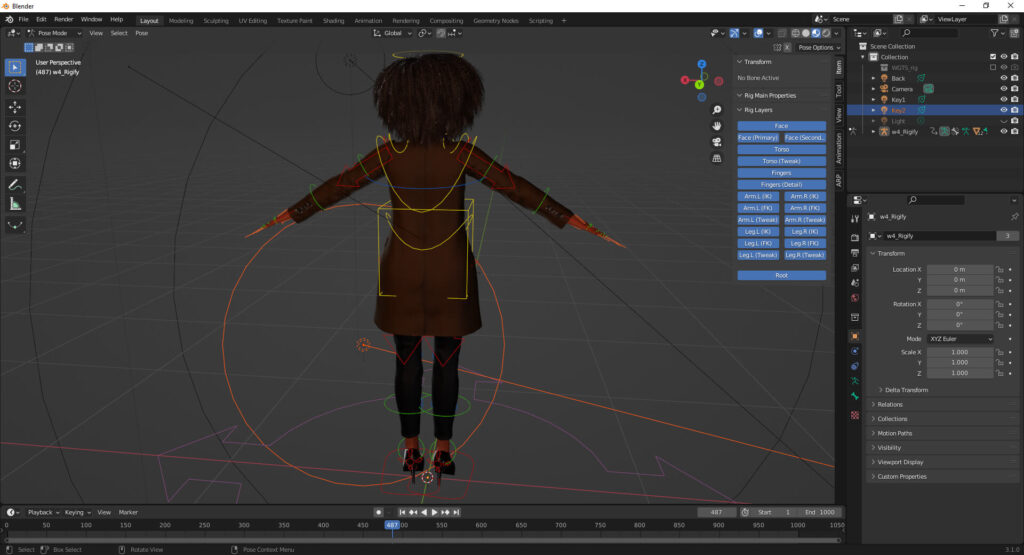Pick the Annotate tool

click(15, 185)
